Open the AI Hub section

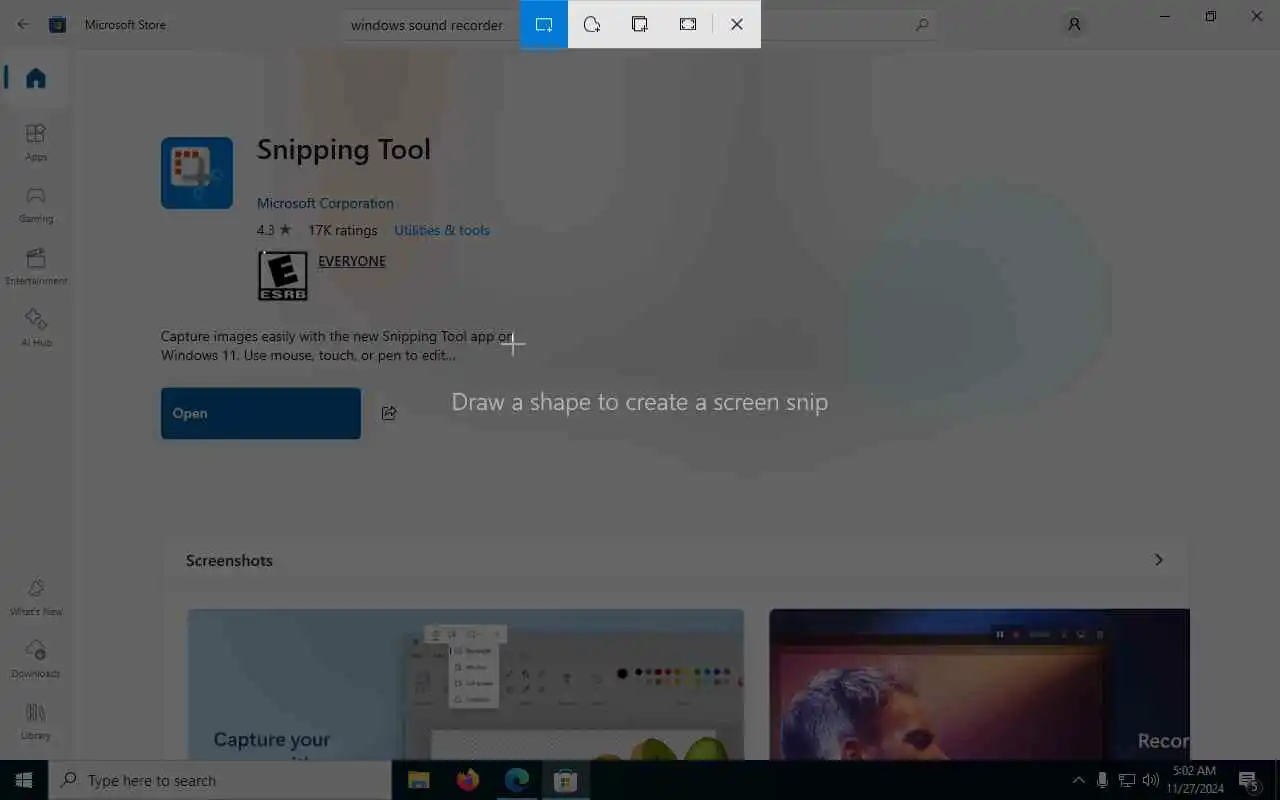[x=36, y=328]
